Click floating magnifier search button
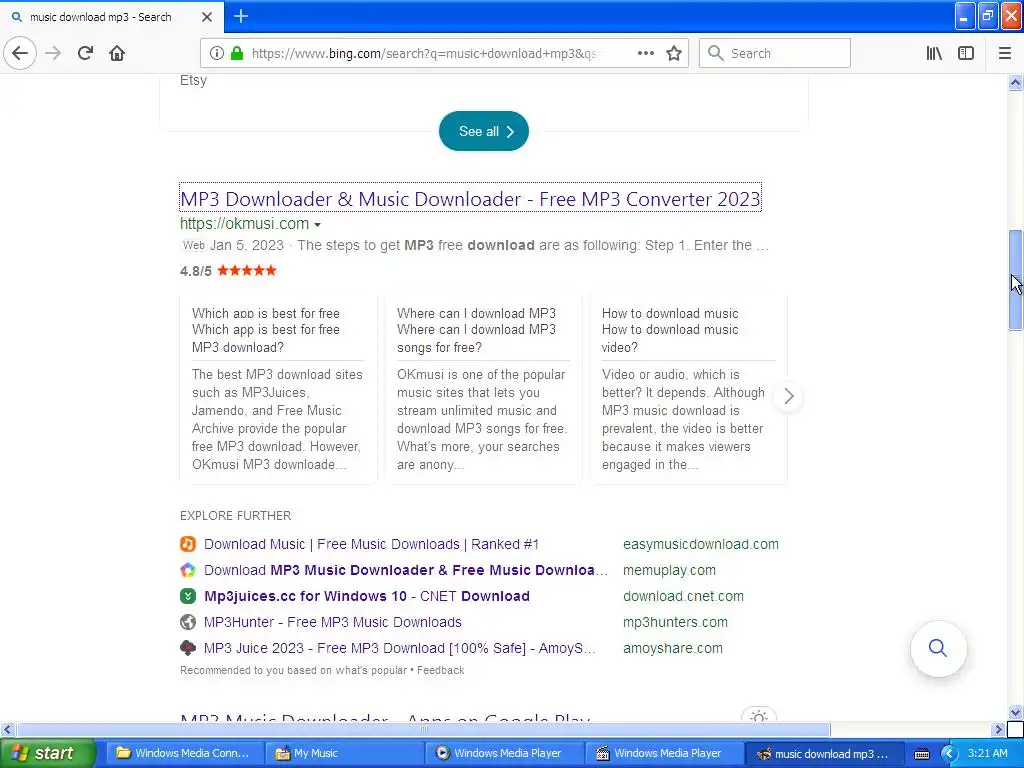 tap(938, 648)
